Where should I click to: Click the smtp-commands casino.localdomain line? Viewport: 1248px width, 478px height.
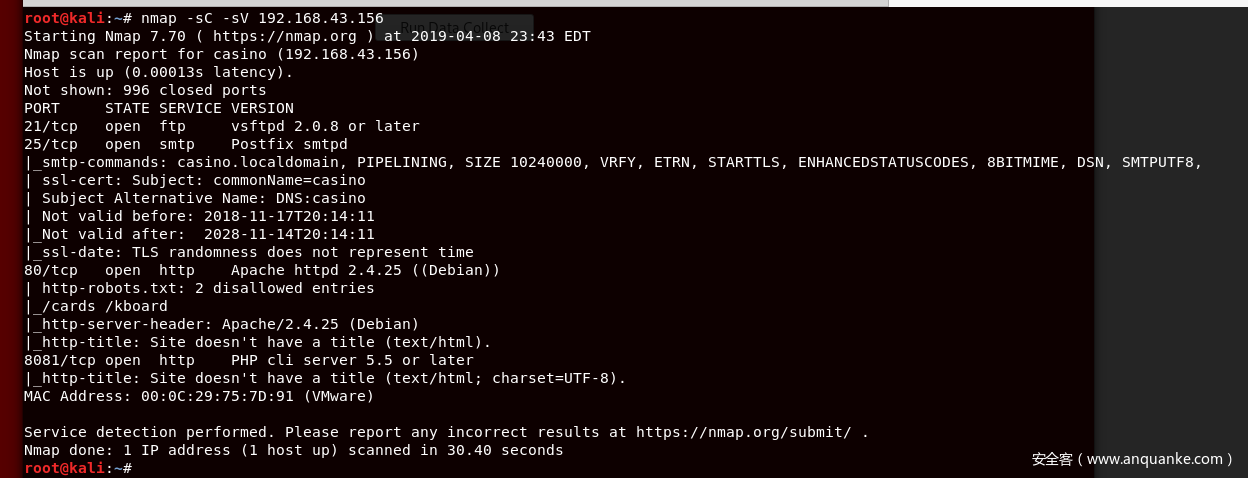point(613,162)
